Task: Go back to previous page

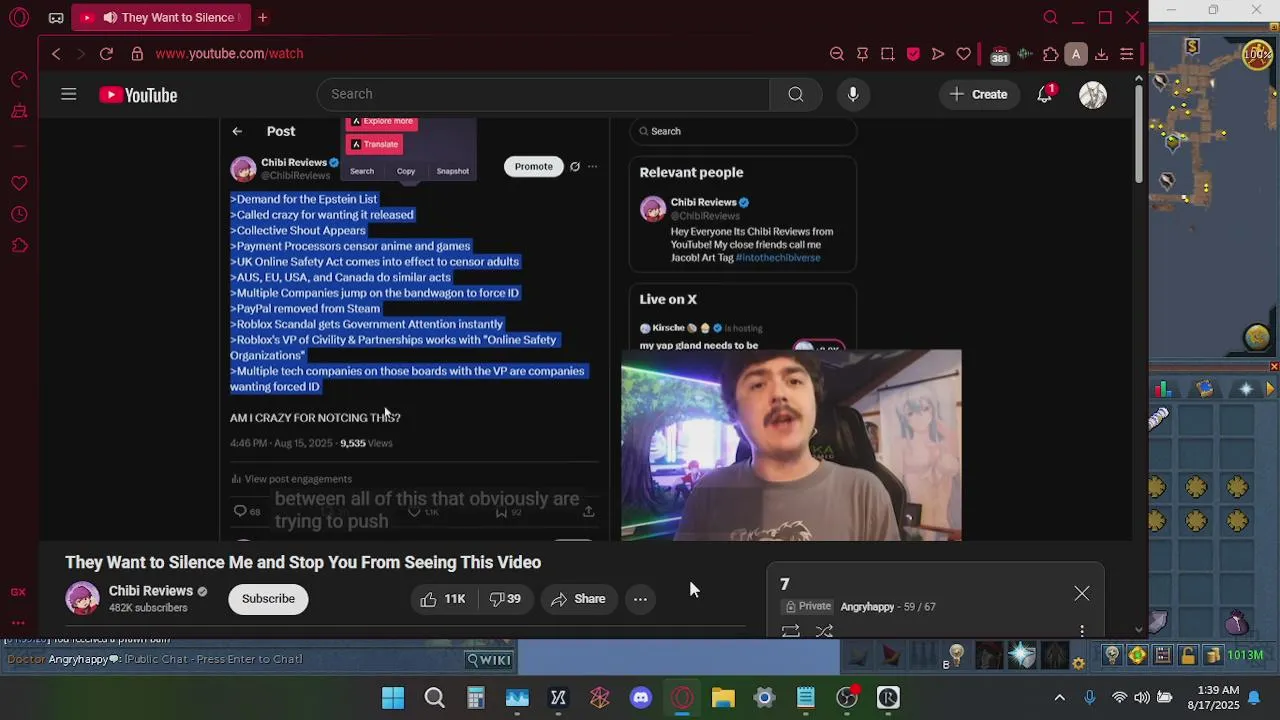Action: click(x=56, y=54)
